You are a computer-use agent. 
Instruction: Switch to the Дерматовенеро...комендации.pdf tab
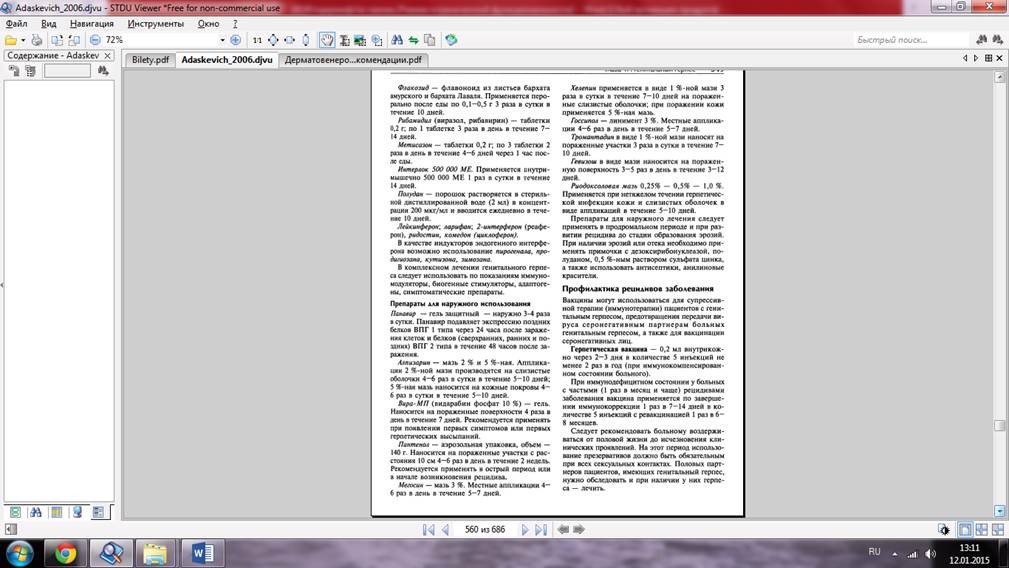pyautogui.click(x=353, y=60)
